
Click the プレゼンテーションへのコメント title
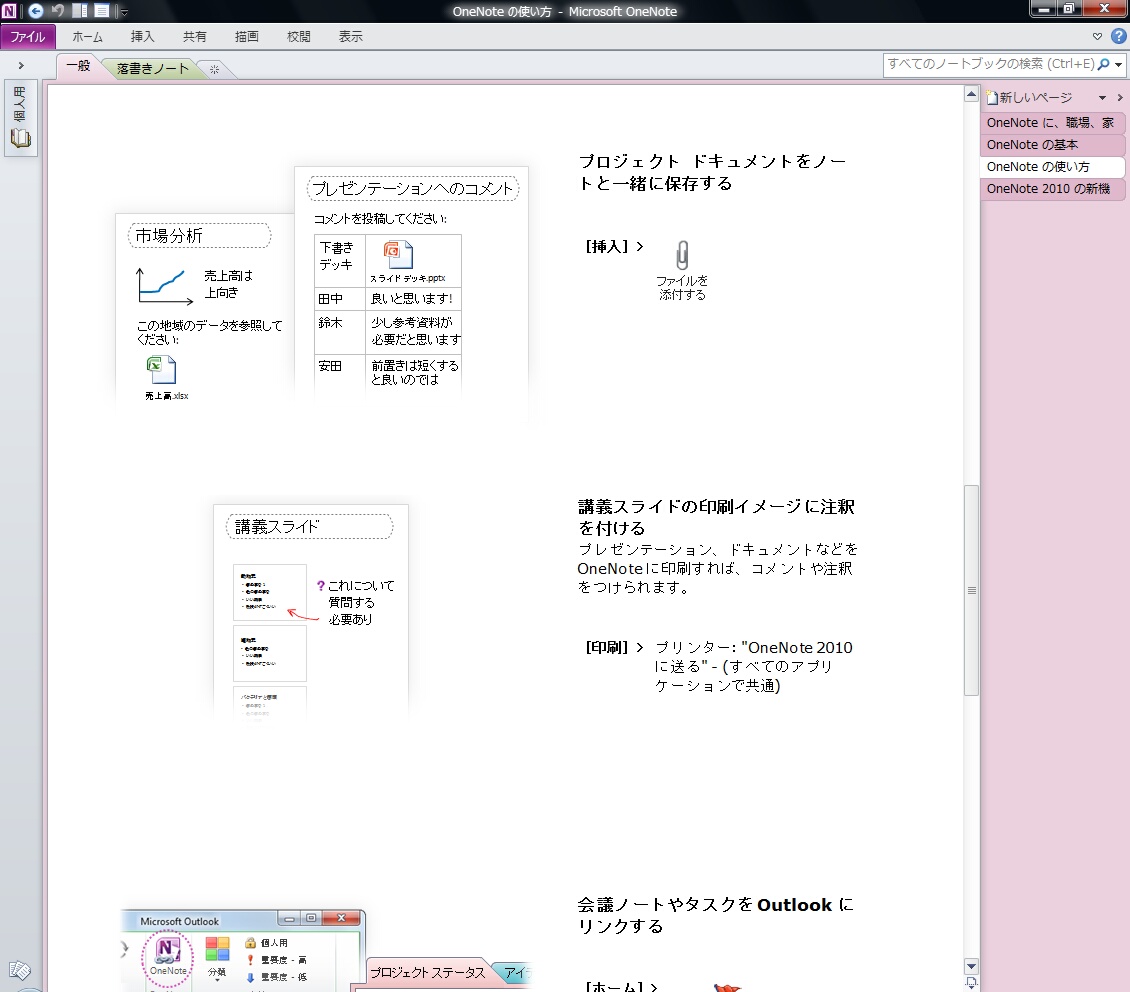412,189
